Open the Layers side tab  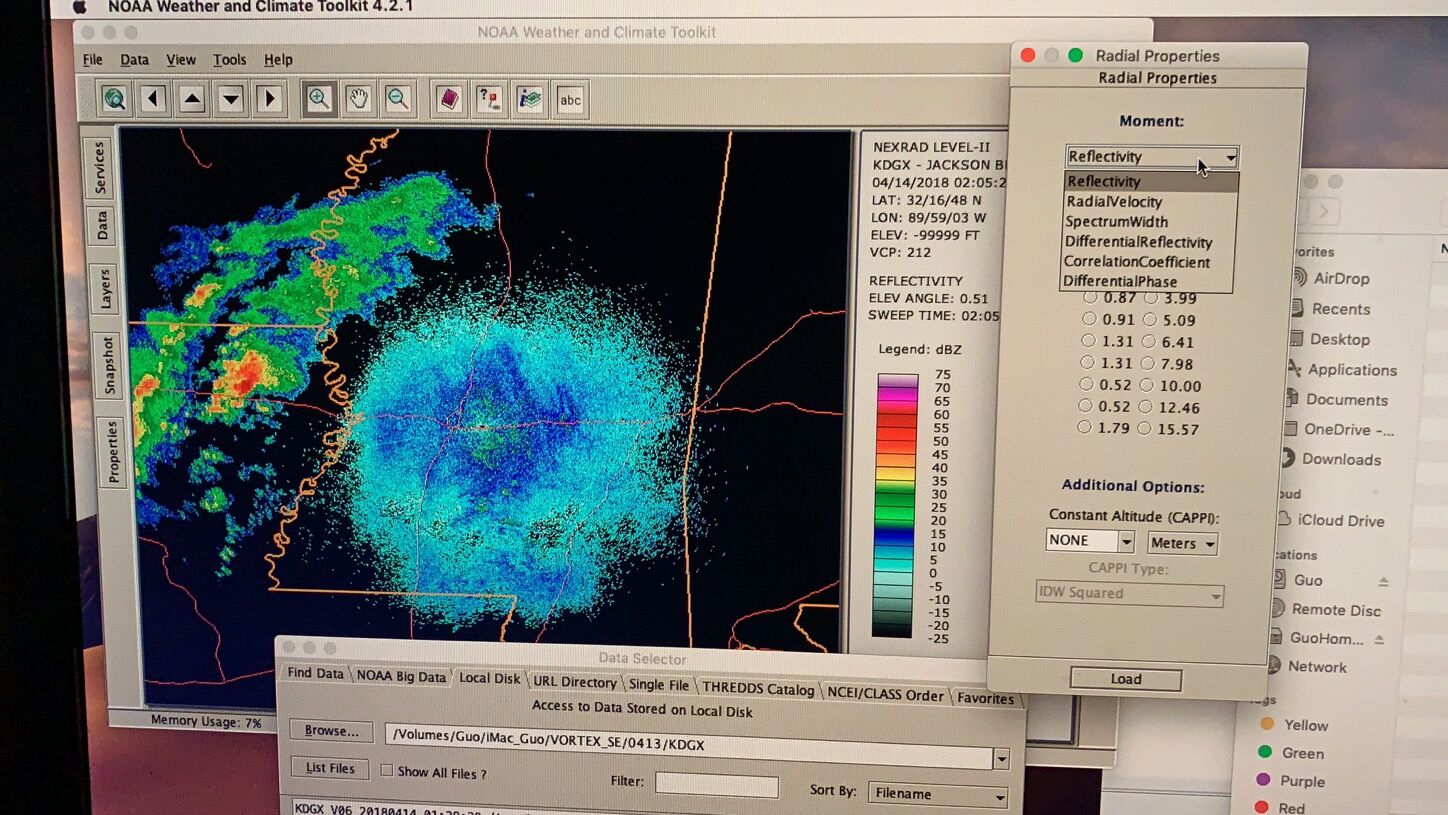[x=104, y=290]
